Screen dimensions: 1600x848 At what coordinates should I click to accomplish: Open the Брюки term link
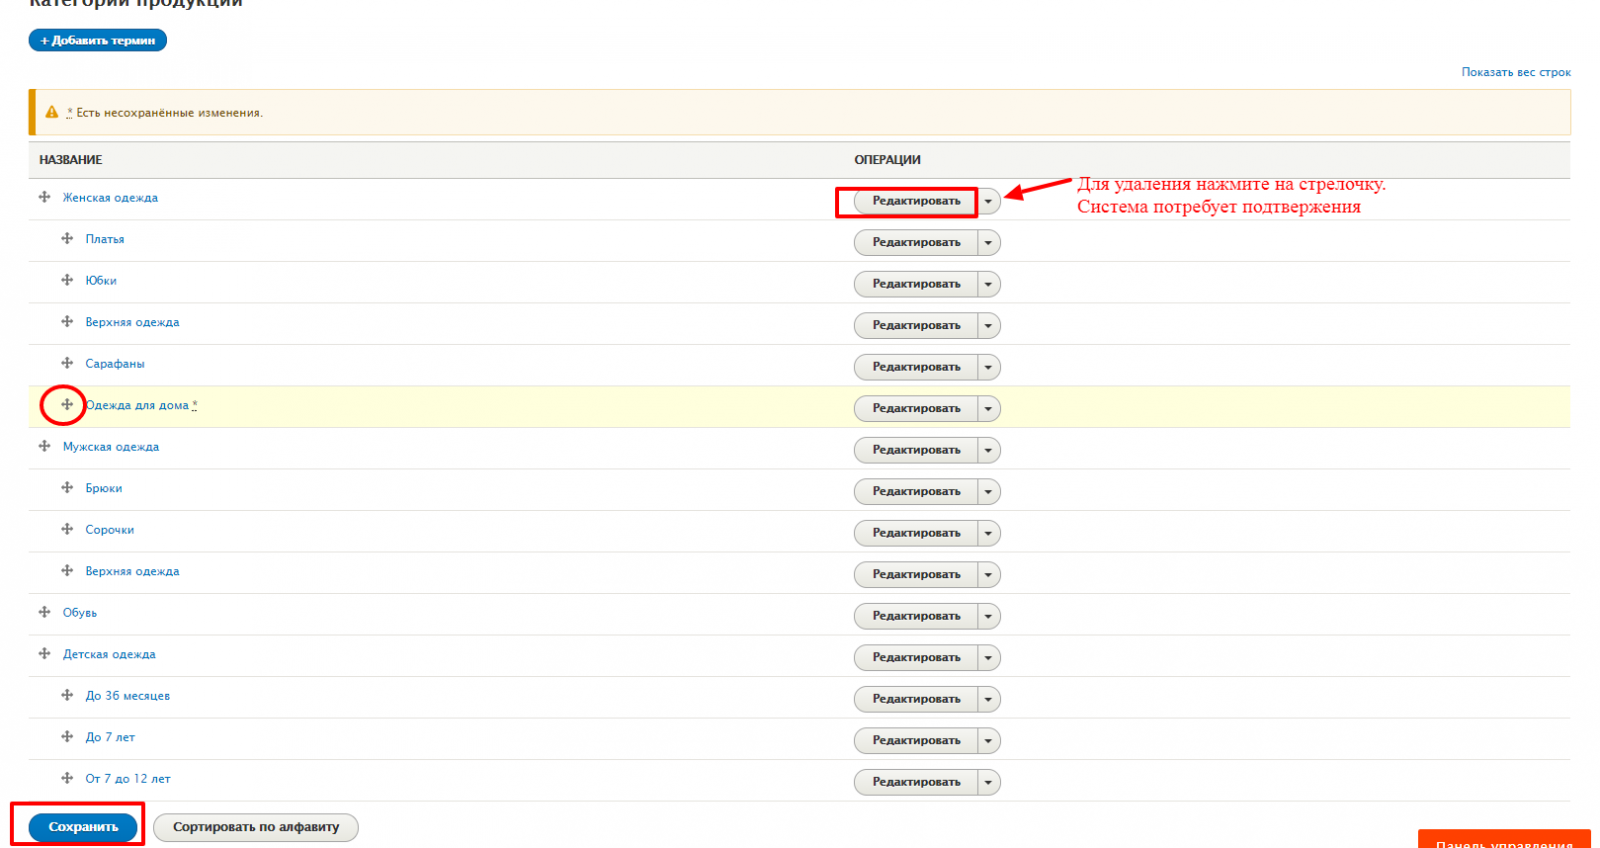[104, 488]
